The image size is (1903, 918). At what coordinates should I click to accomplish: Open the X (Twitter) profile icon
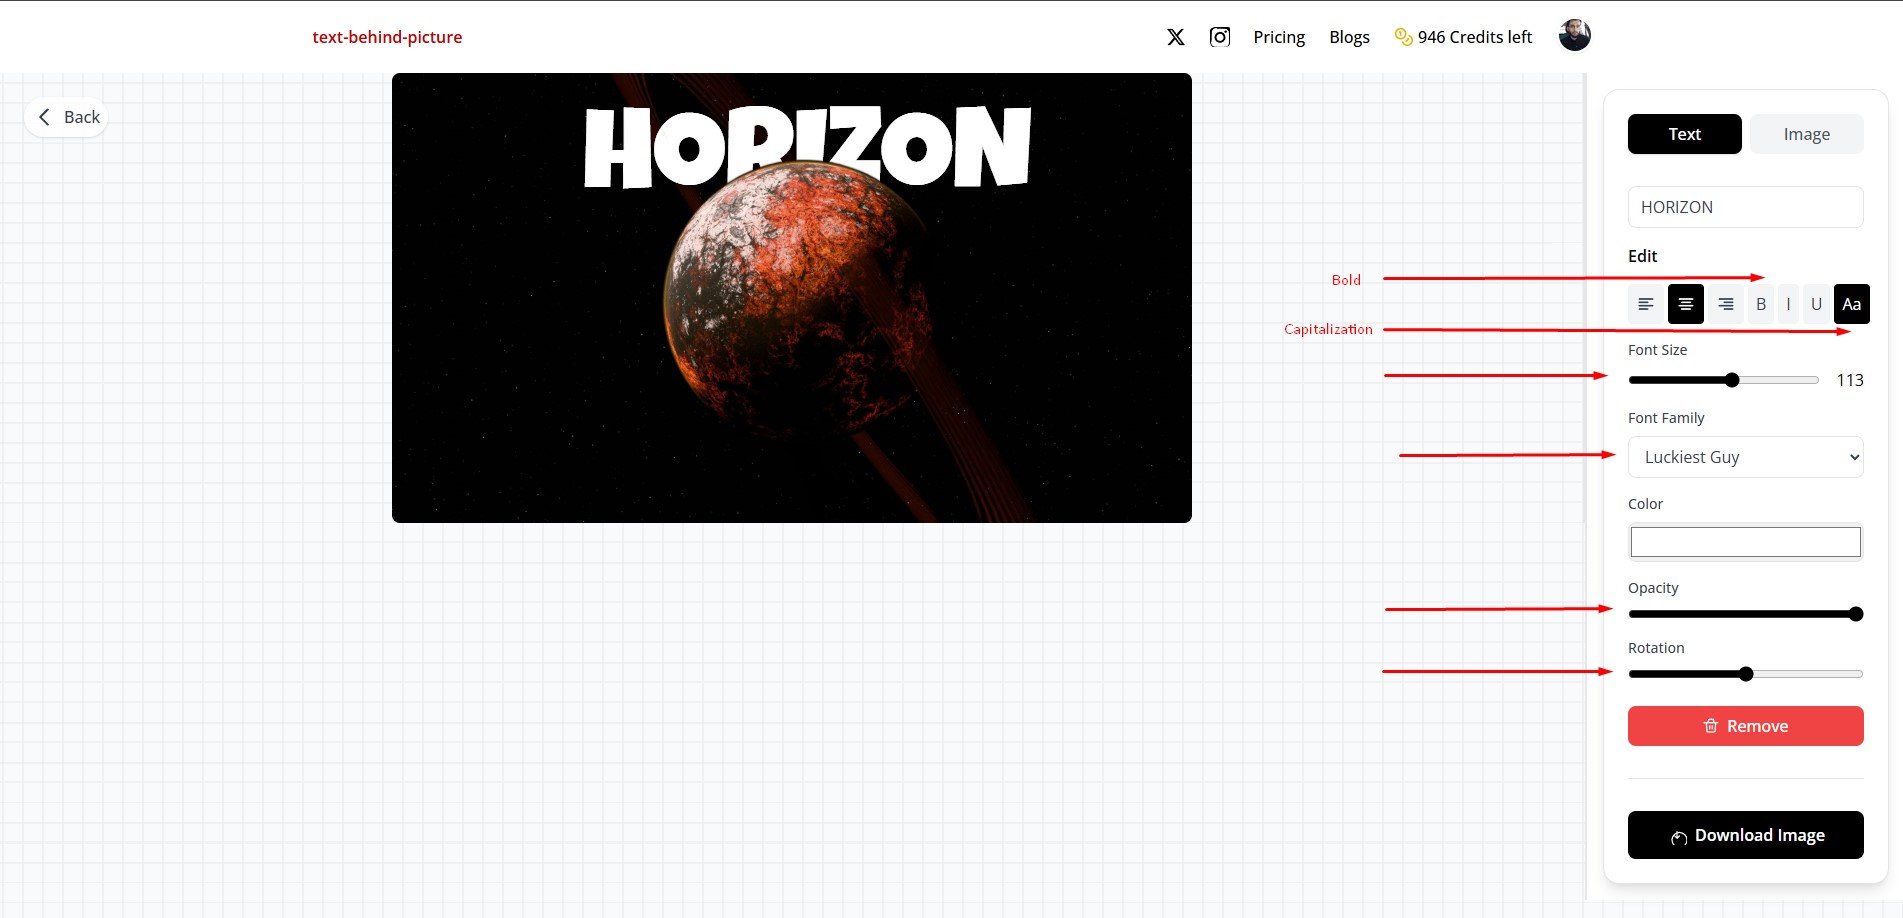pyautogui.click(x=1176, y=37)
